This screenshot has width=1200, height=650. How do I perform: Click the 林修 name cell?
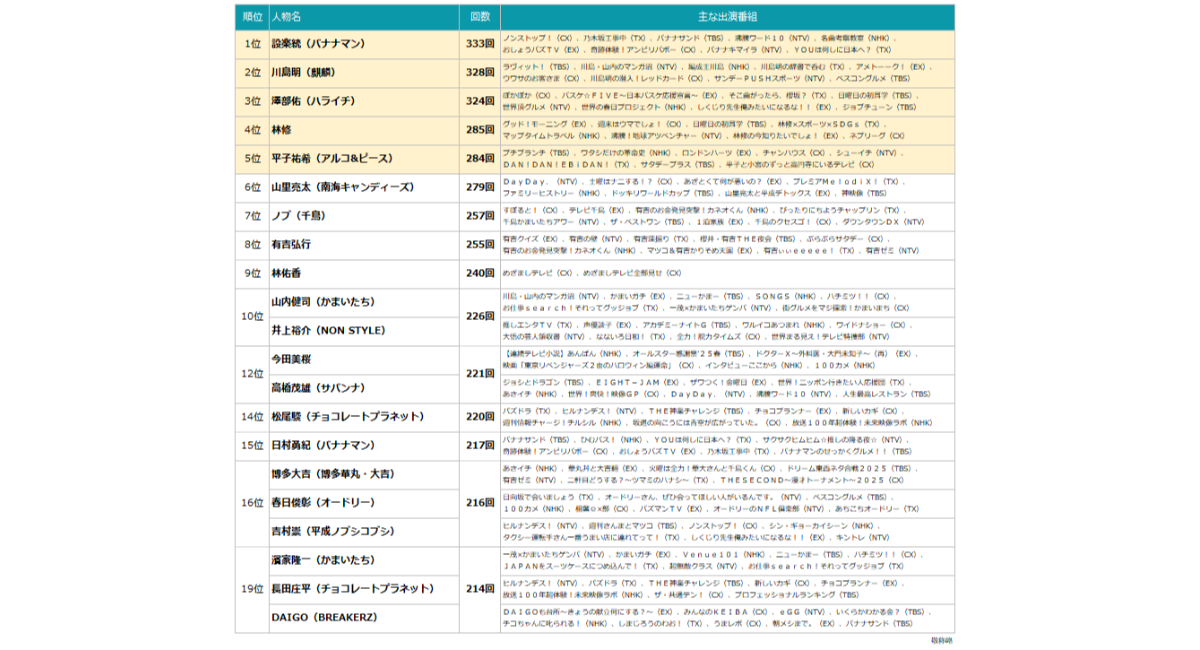pos(281,130)
